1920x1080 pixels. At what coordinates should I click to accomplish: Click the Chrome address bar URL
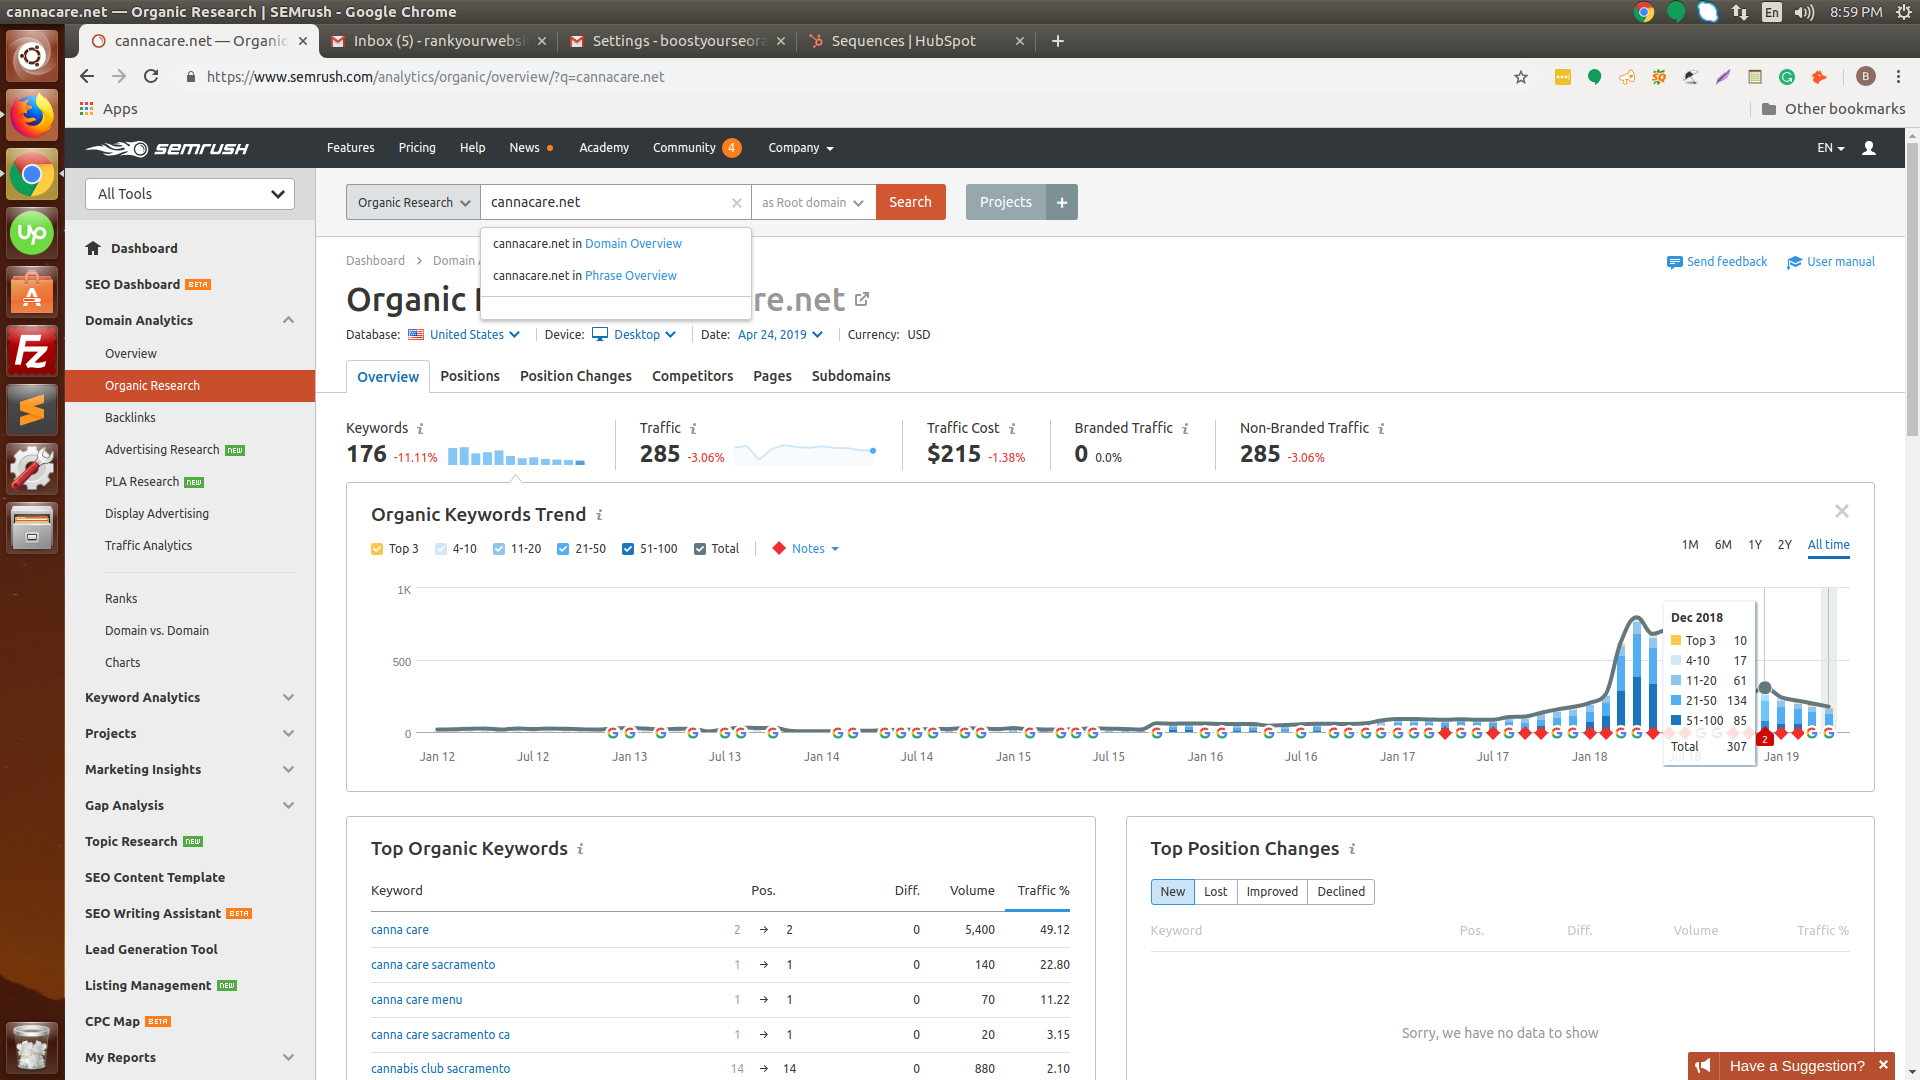click(x=435, y=77)
